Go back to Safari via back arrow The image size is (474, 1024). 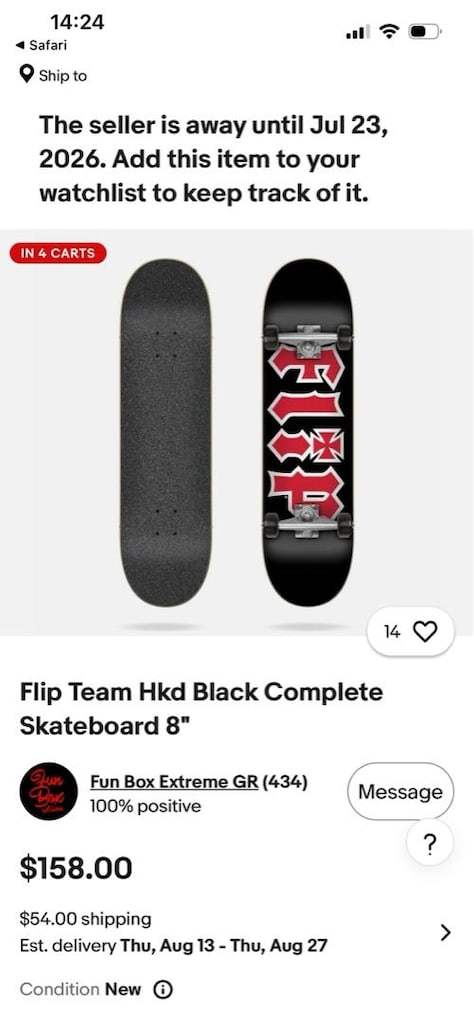tap(19, 45)
